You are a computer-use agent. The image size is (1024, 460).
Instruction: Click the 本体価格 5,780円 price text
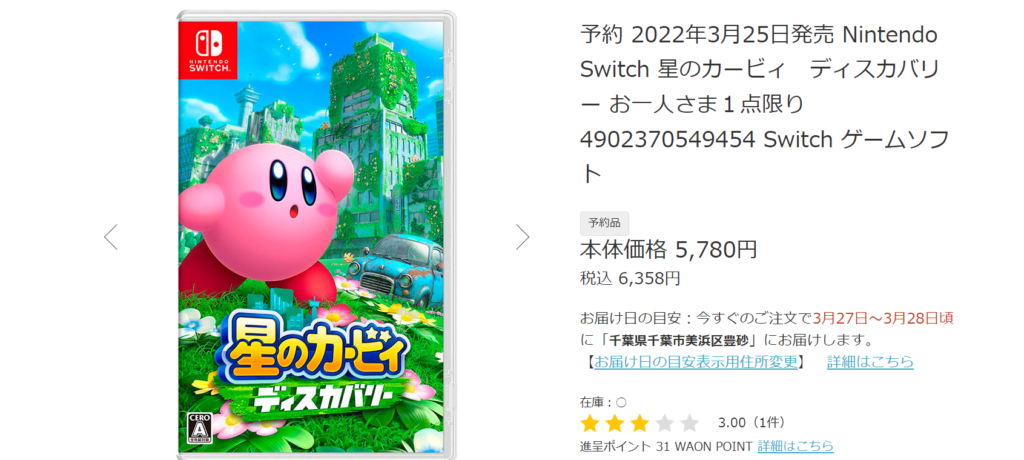[x=669, y=249]
